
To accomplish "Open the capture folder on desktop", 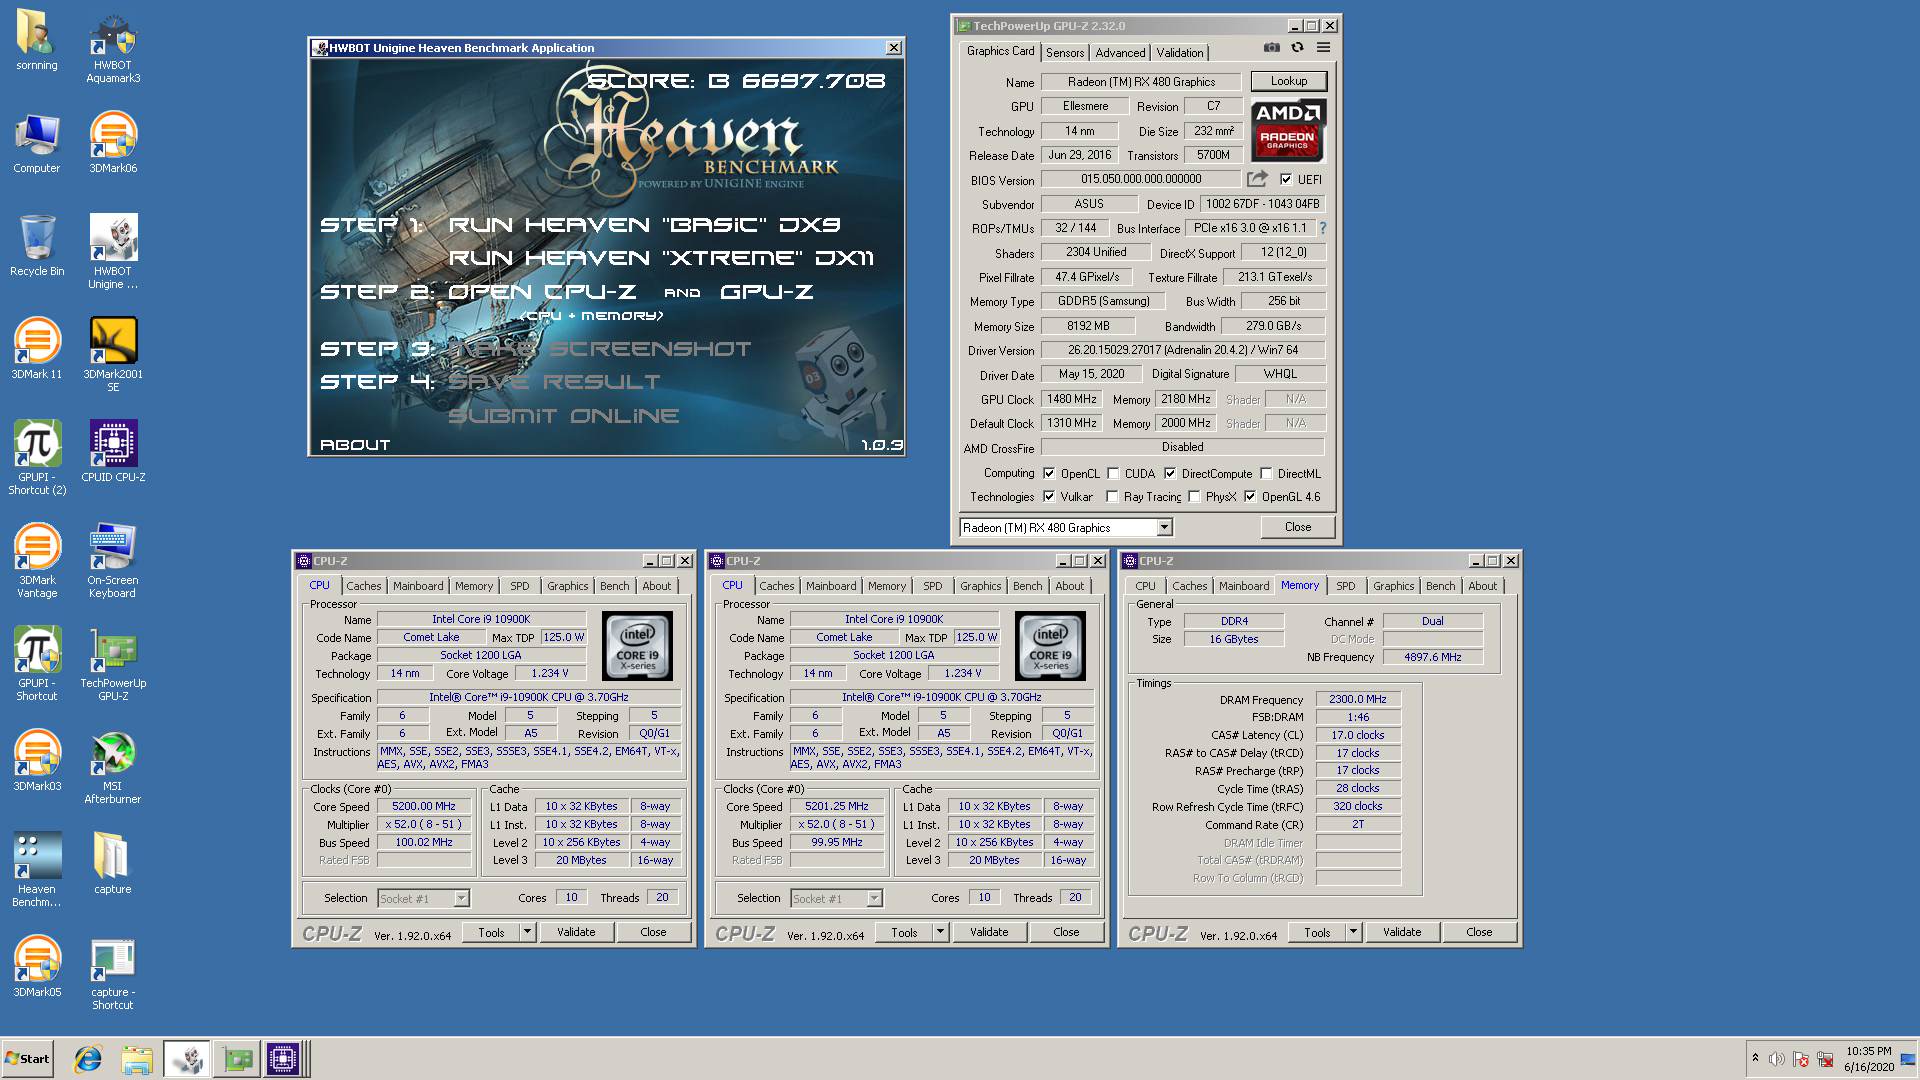I will [113, 865].
